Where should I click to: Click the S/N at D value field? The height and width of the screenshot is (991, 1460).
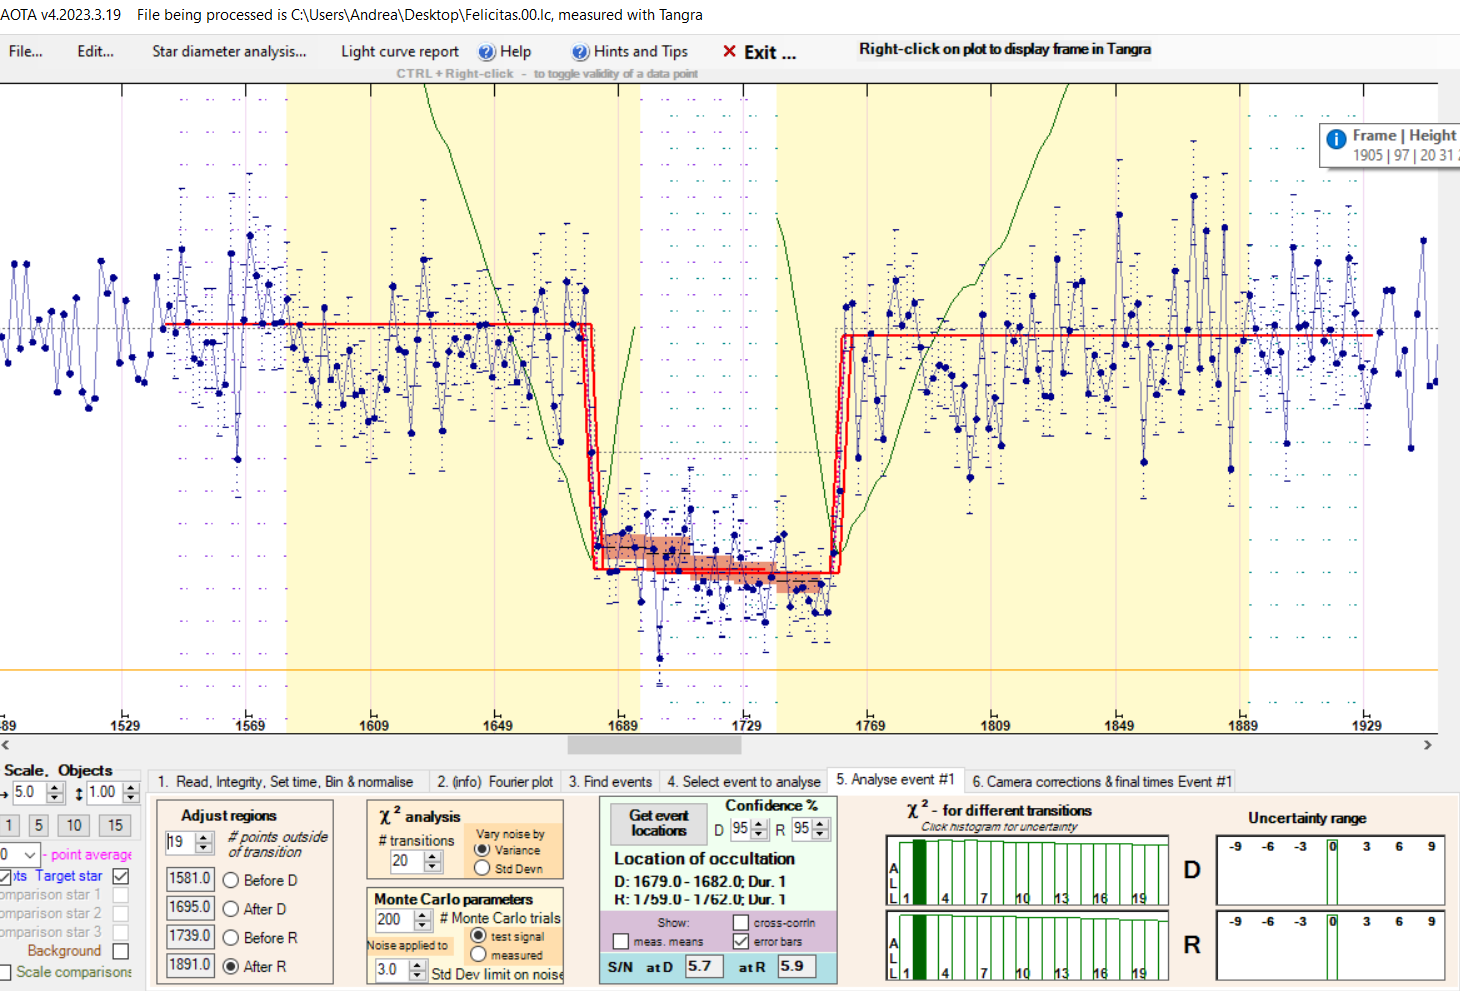(704, 967)
